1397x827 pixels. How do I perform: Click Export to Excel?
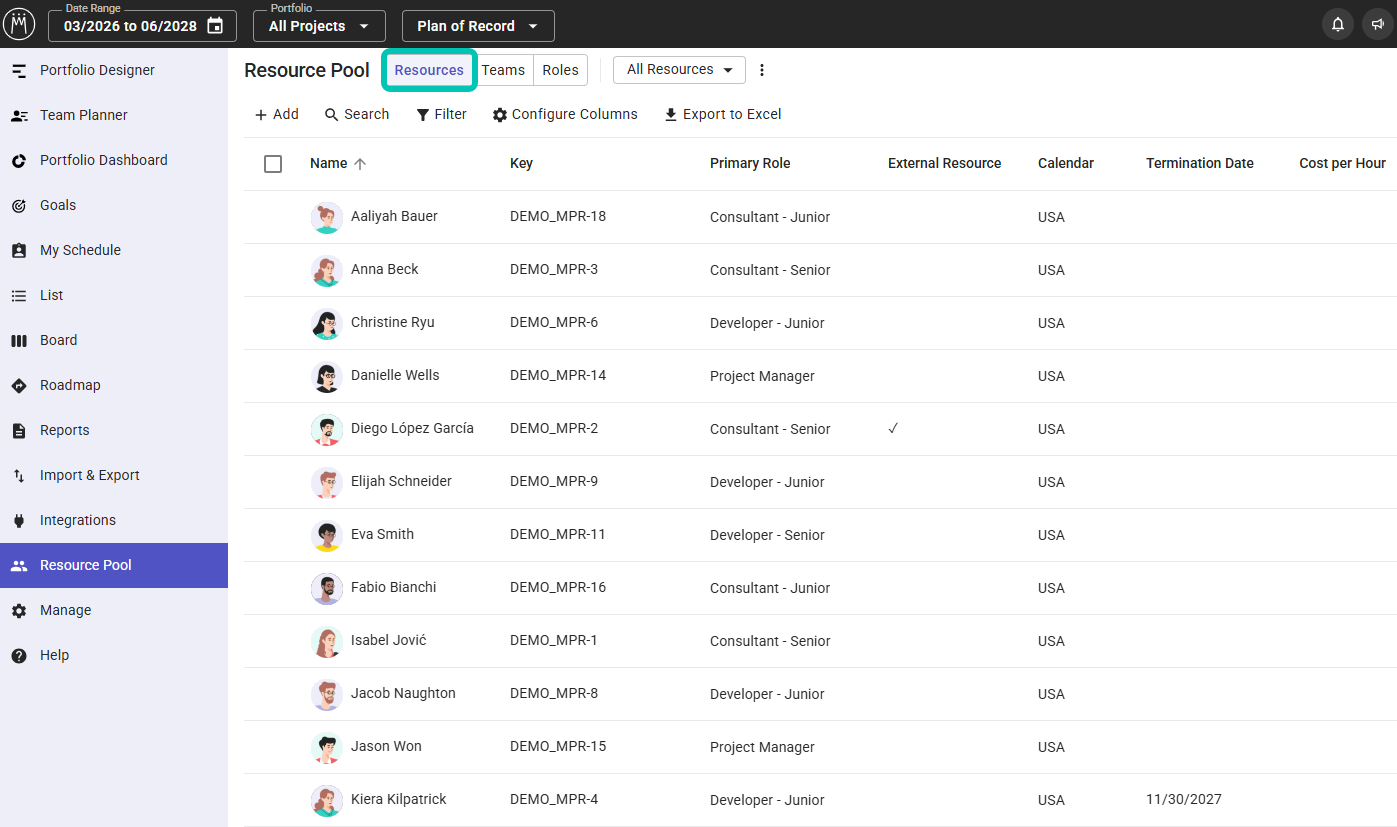pyautogui.click(x=723, y=115)
